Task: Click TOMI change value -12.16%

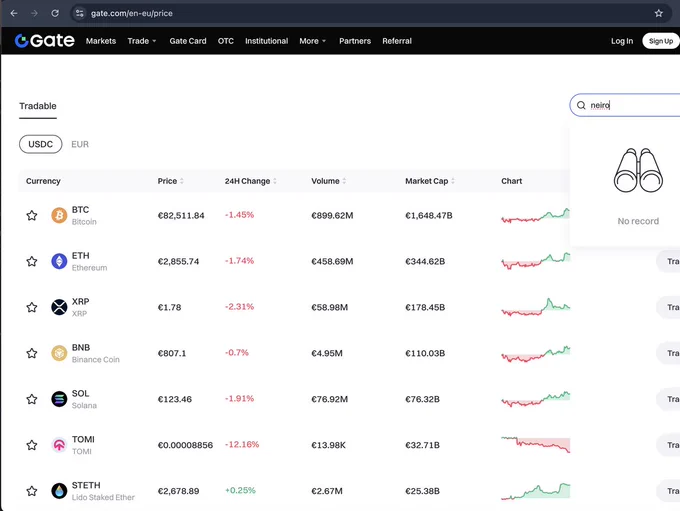Action: [x=242, y=444]
